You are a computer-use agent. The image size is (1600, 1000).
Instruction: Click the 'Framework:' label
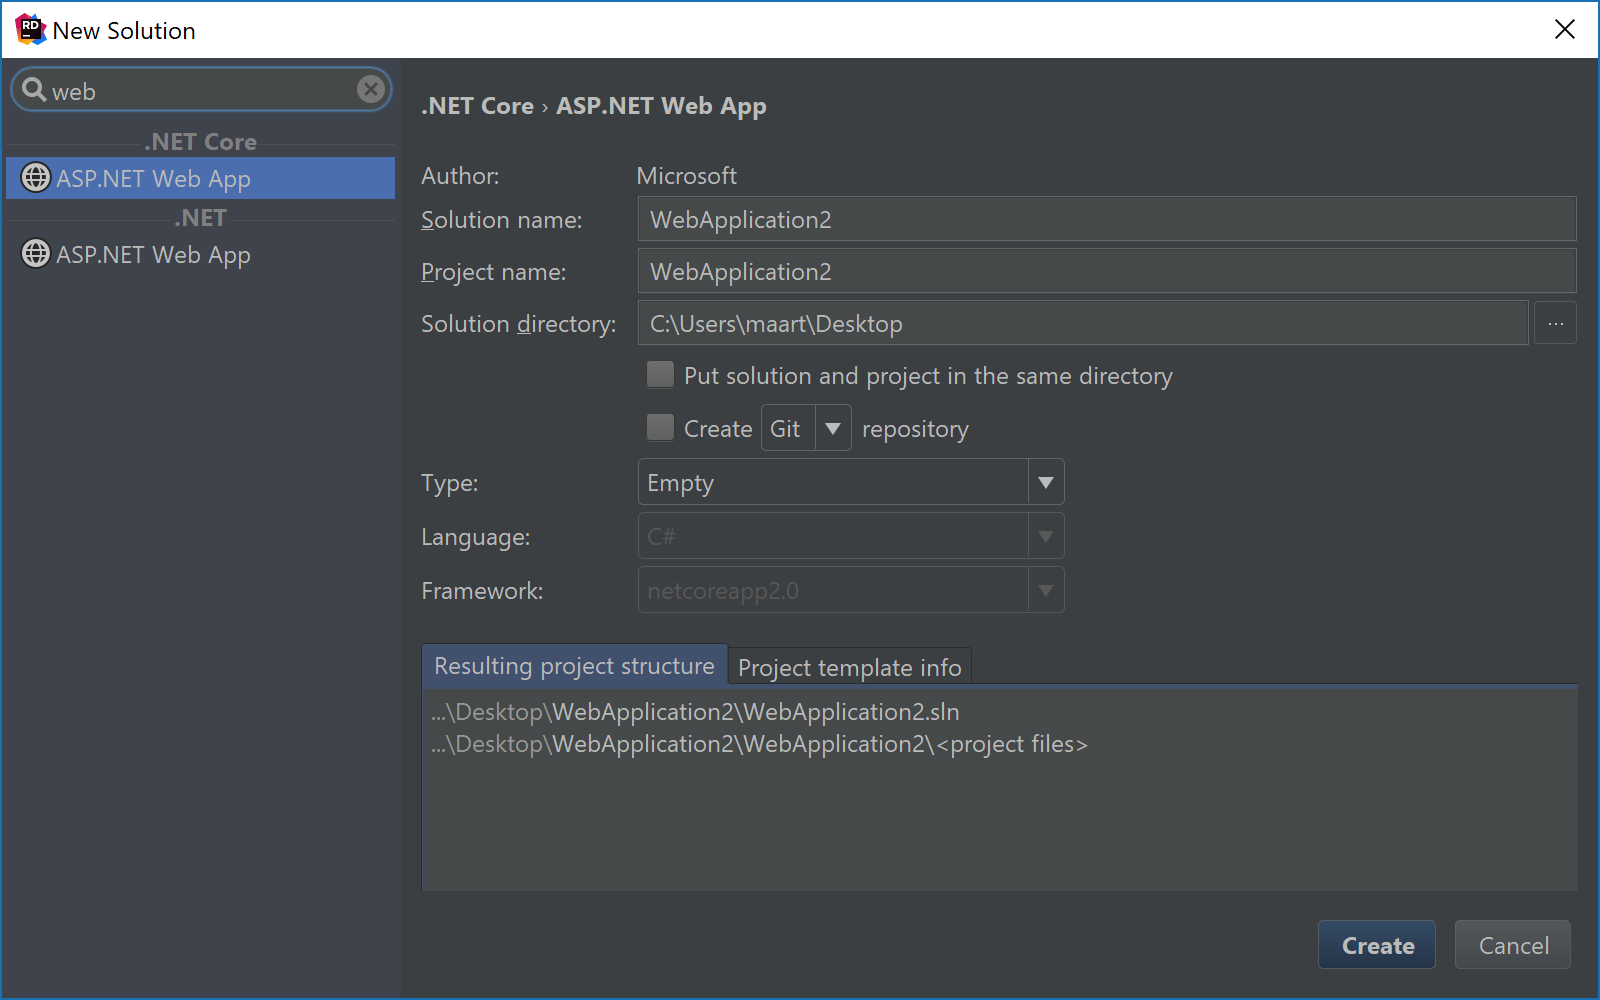(x=482, y=591)
